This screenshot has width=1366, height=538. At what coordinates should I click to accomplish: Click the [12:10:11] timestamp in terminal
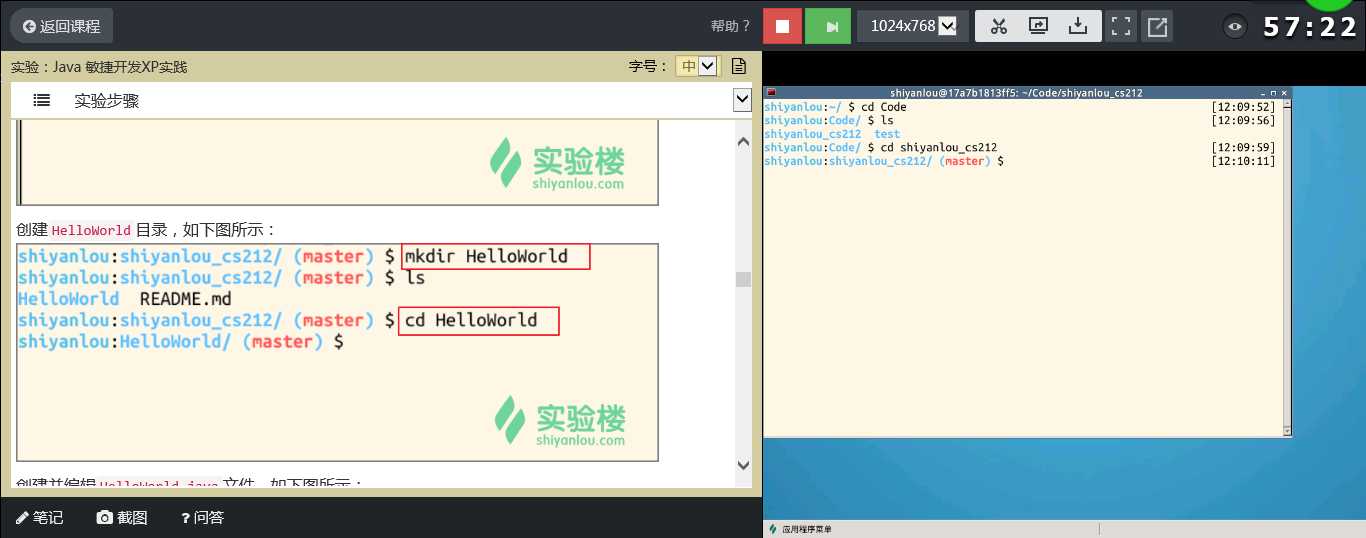[x=1243, y=161]
